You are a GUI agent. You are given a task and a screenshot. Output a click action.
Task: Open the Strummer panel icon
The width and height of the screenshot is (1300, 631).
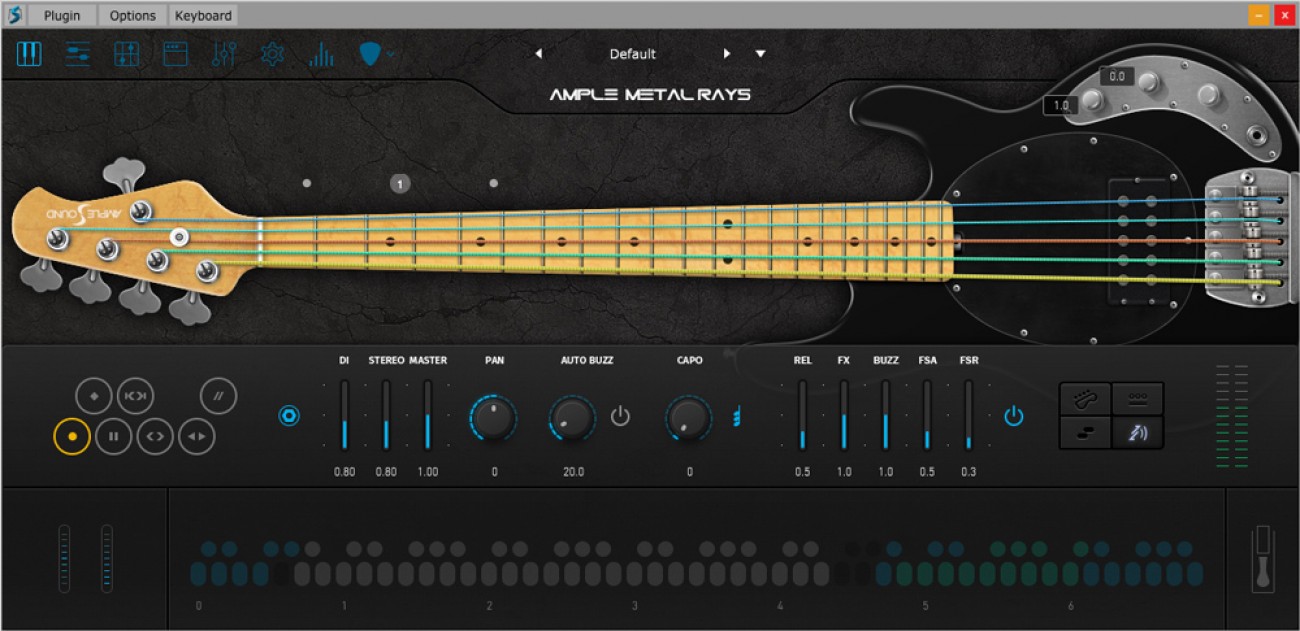coord(127,54)
